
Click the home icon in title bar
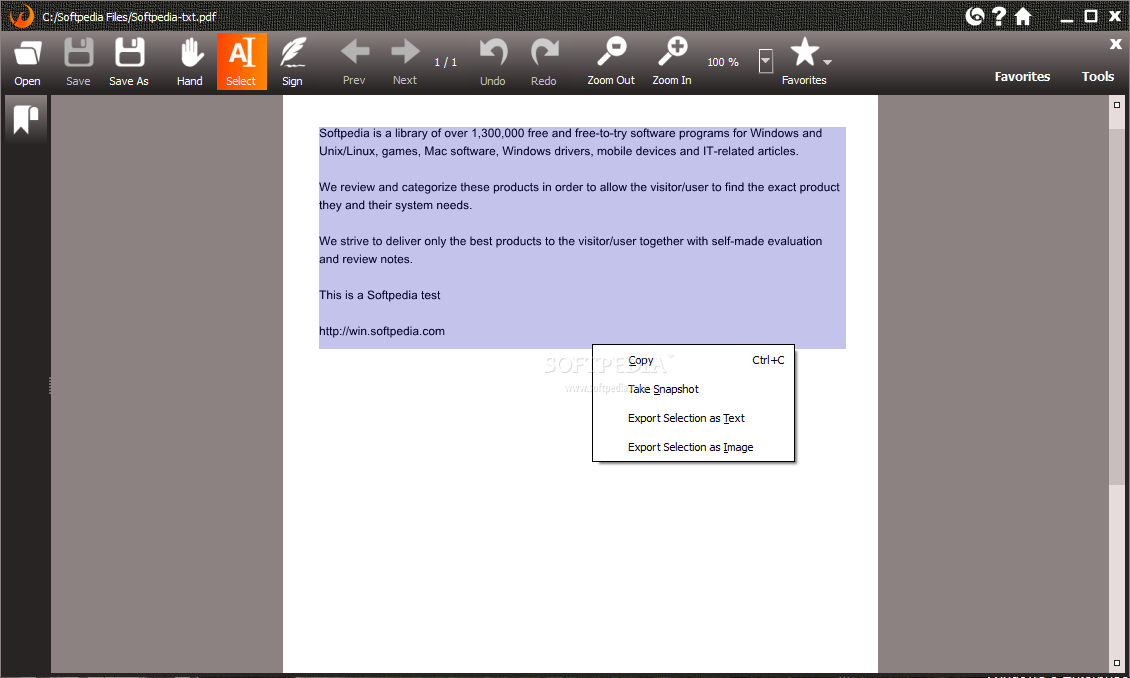tap(1023, 16)
